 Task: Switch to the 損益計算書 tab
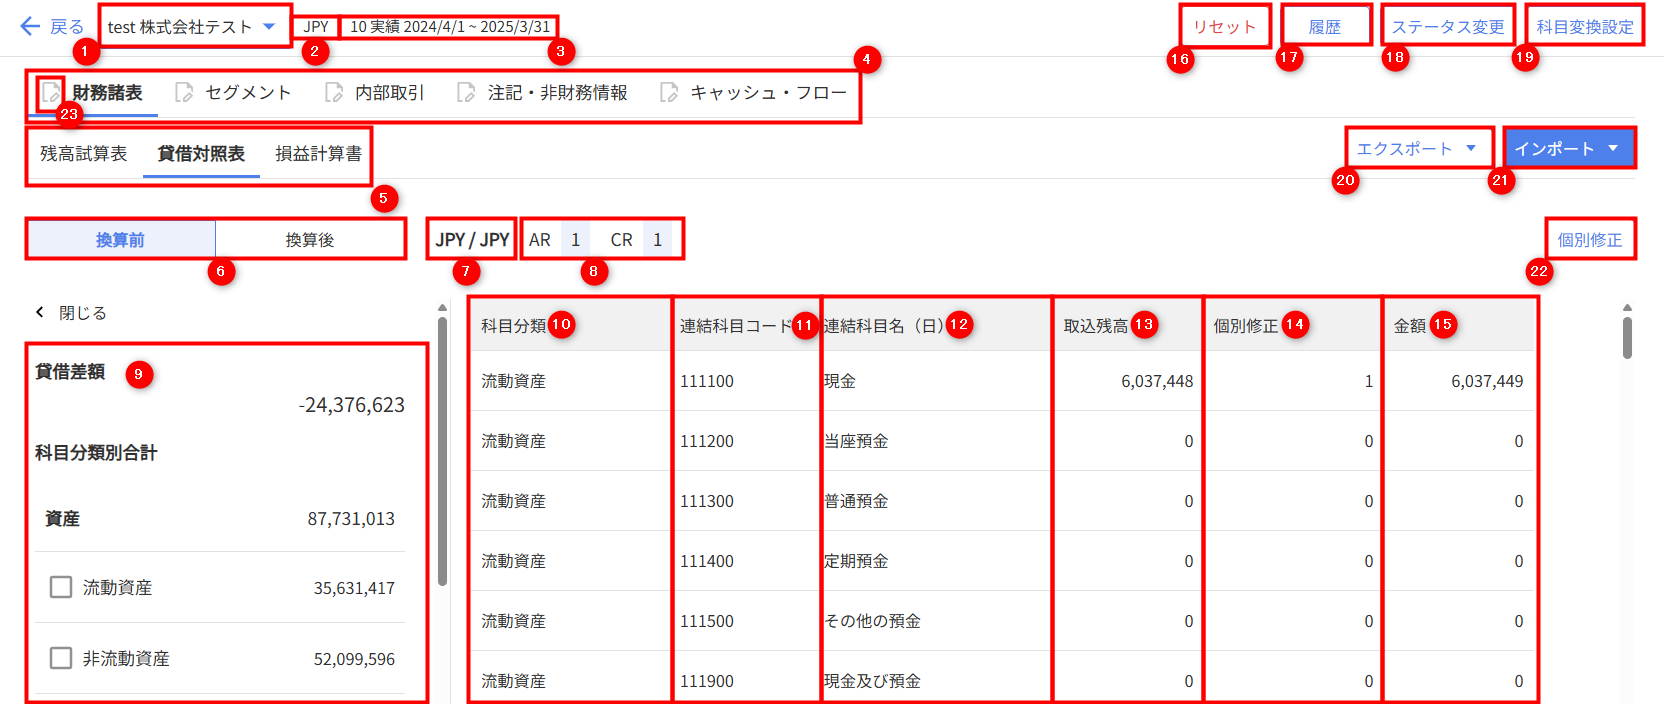[x=318, y=154]
